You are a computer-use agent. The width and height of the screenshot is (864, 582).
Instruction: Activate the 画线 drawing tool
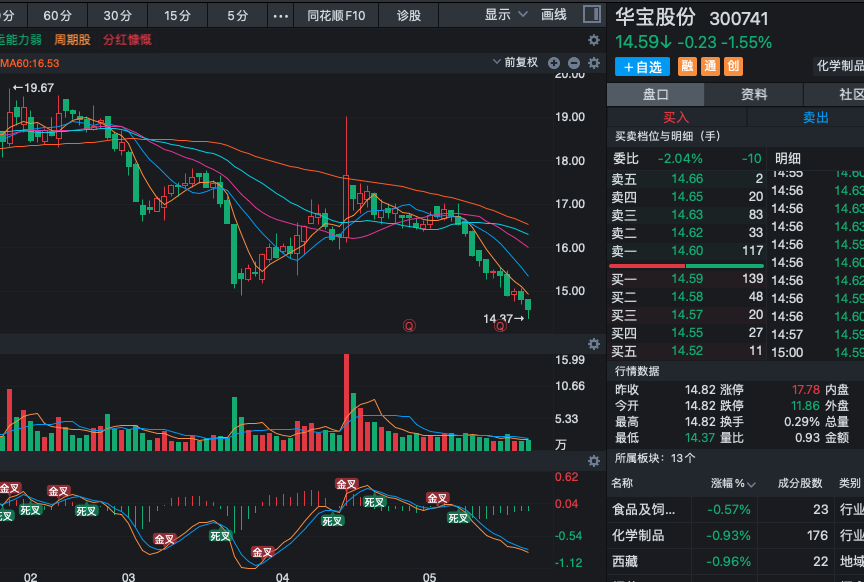click(554, 15)
